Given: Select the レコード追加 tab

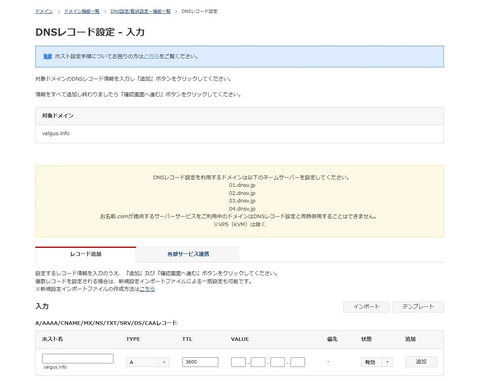Looking at the screenshot, I should (x=86, y=254).
